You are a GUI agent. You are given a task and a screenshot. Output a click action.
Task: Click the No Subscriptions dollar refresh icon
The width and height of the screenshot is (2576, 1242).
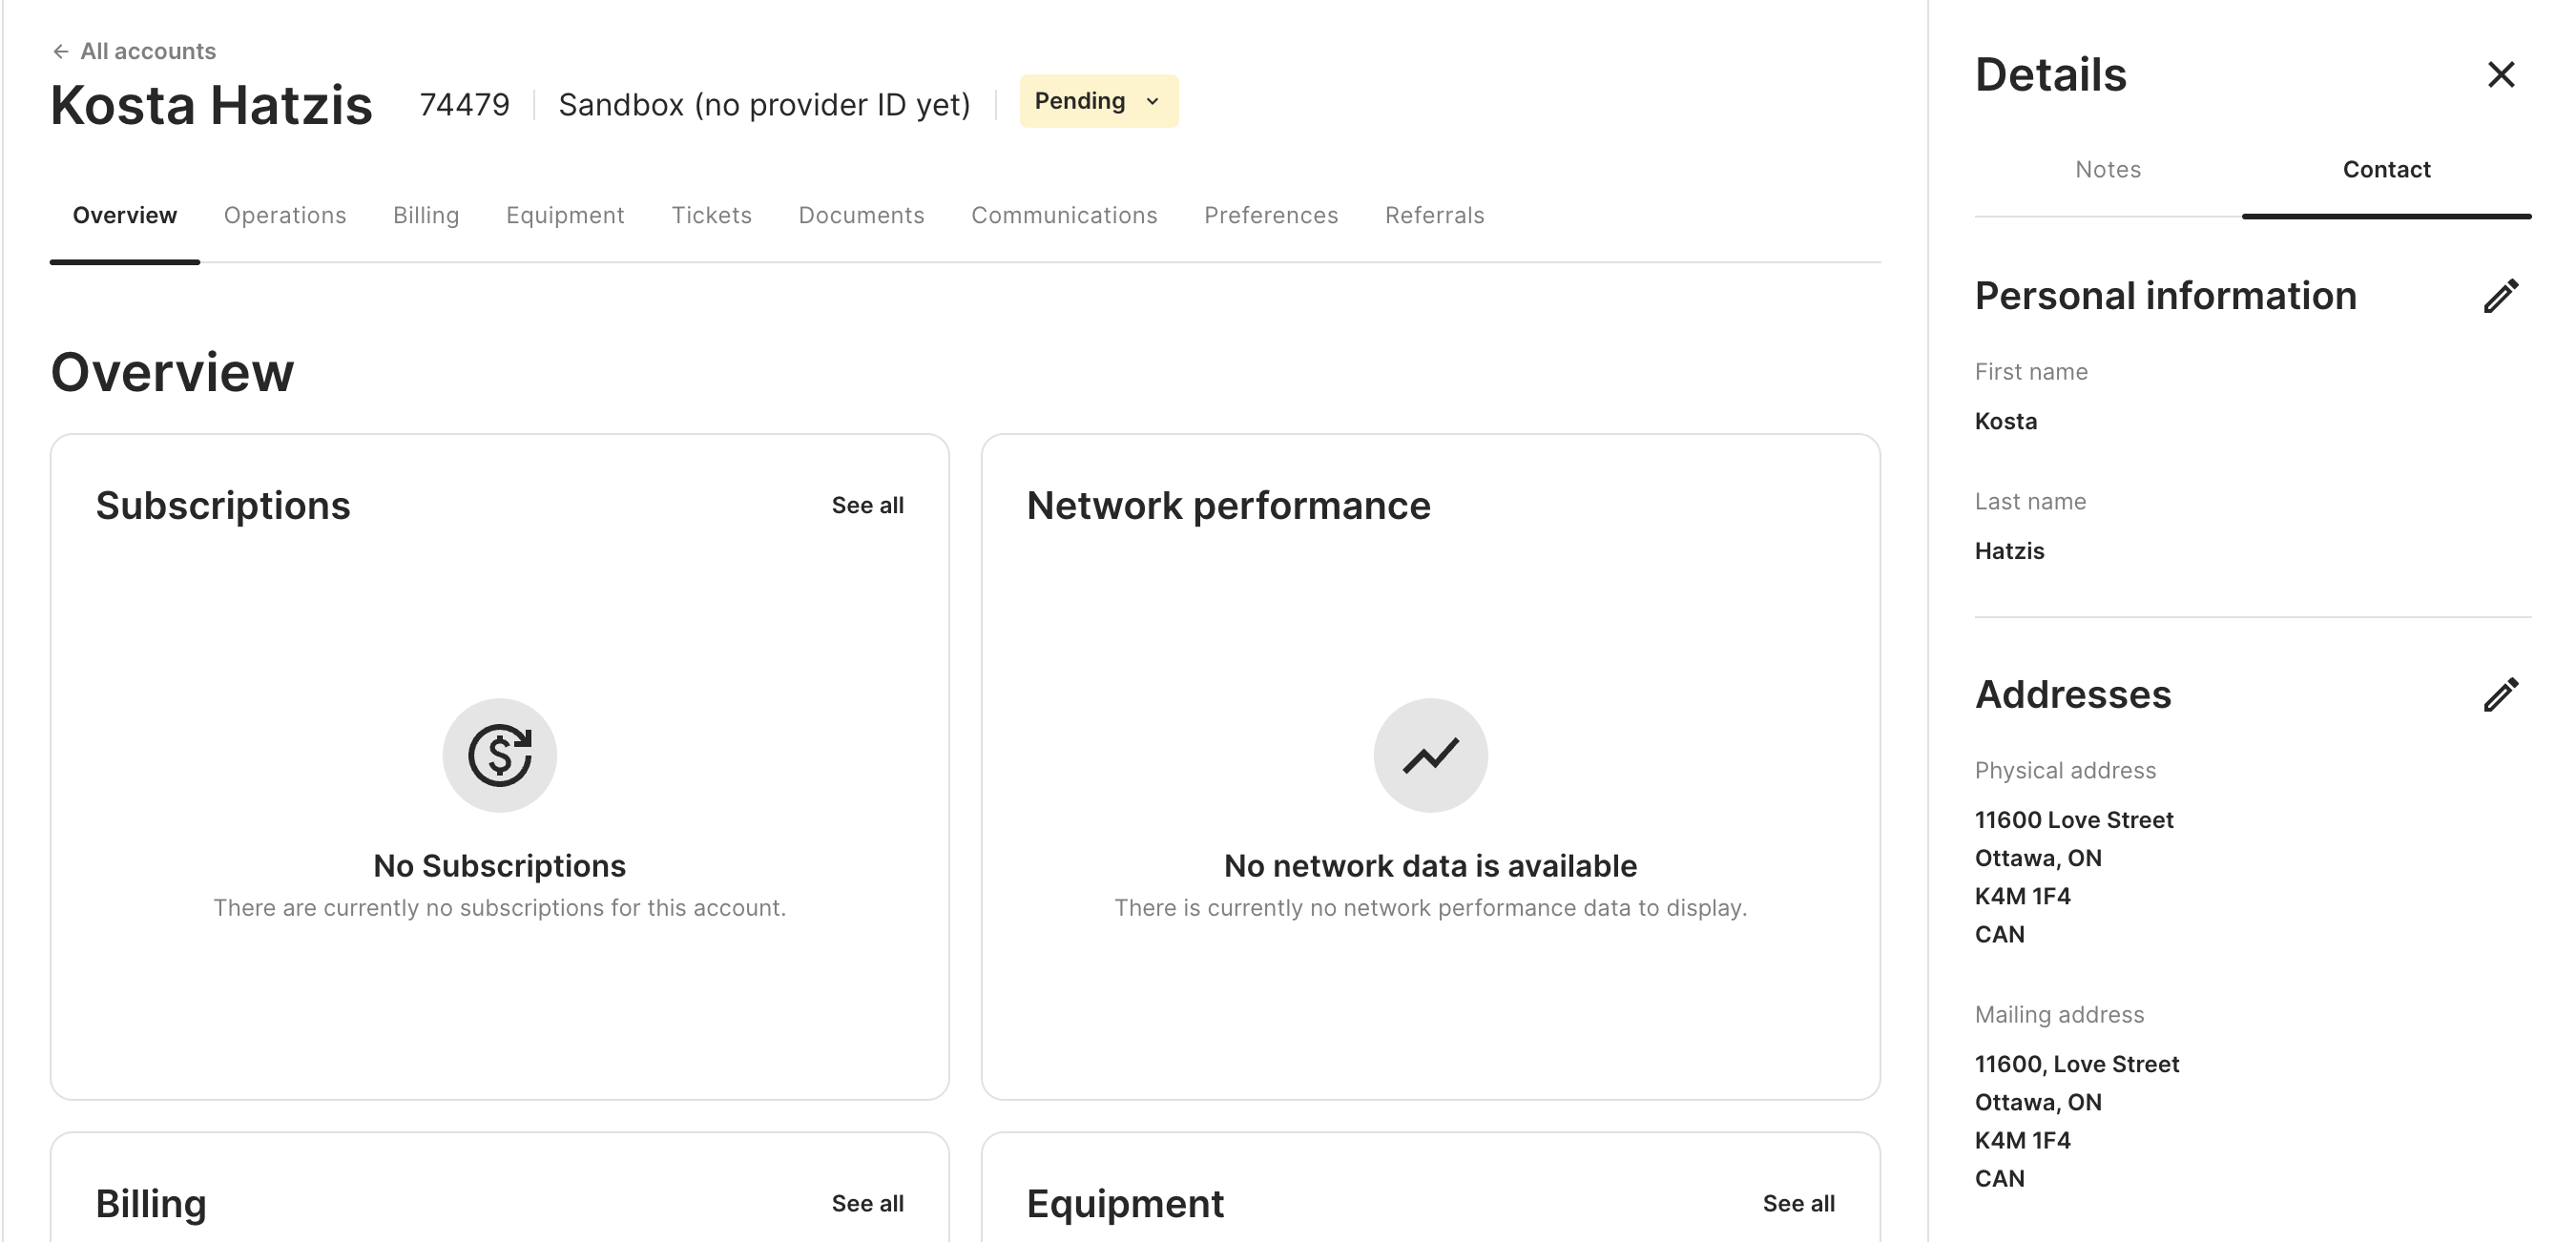499,755
